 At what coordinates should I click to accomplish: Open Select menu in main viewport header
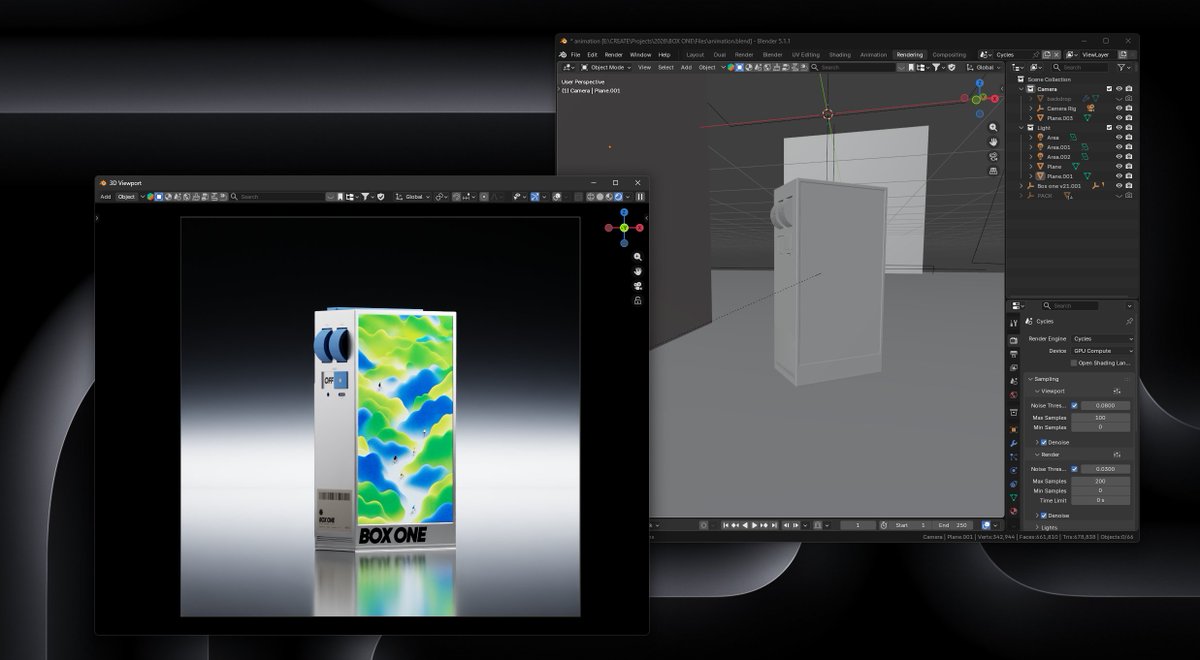[665, 67]
